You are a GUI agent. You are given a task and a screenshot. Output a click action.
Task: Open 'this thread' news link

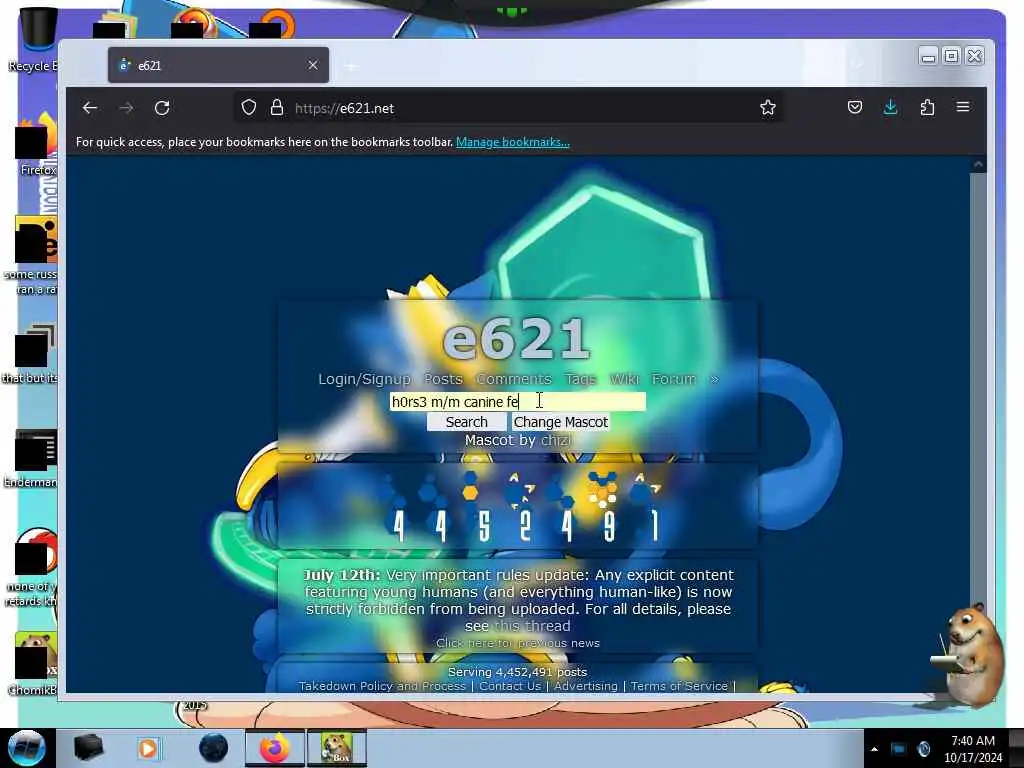click(x=532, y=626)
